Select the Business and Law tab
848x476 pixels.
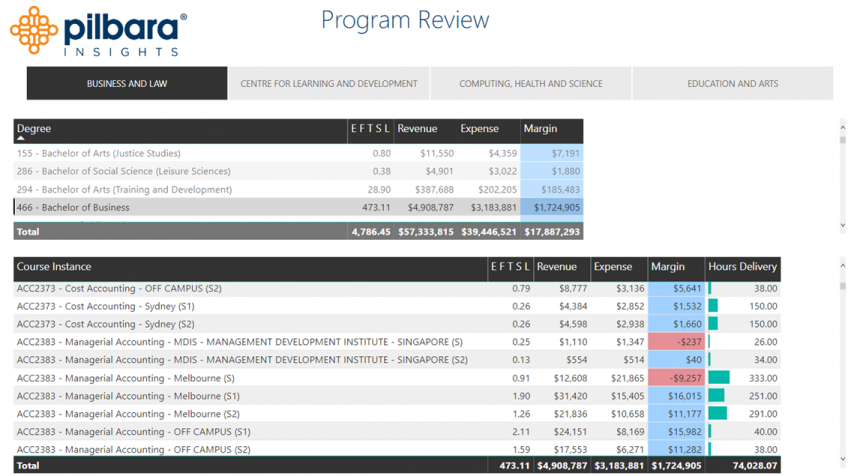coord(127,84)
